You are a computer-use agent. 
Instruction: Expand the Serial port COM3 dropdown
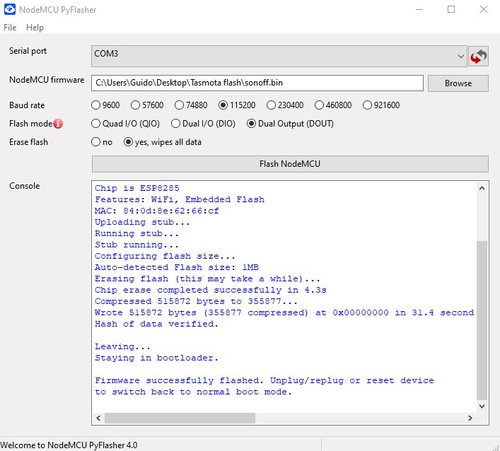click(279, 56)
